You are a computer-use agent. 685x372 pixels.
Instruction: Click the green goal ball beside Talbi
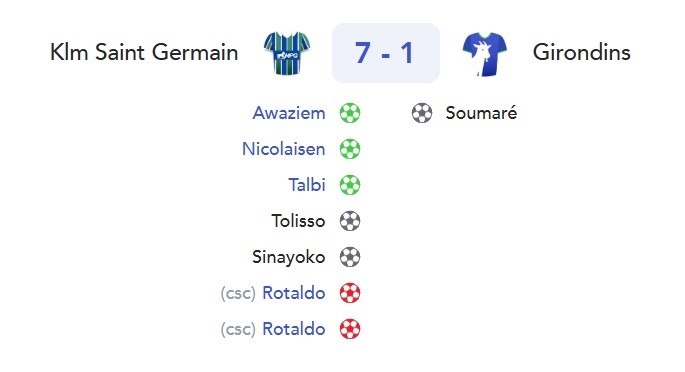tap(350, 185)
